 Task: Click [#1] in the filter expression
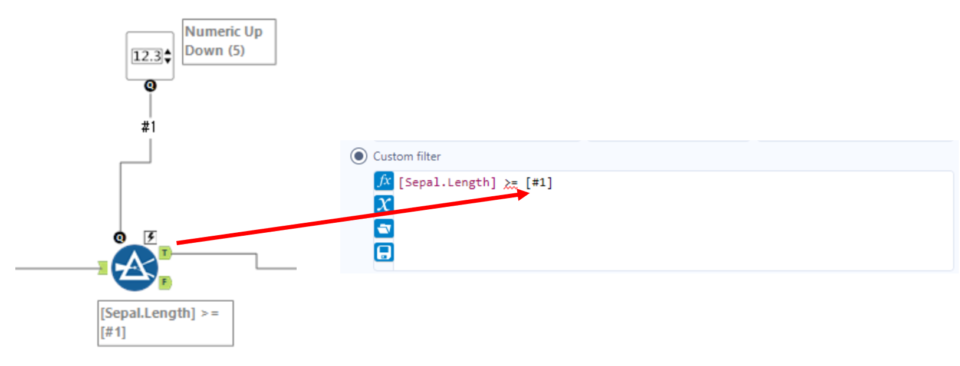[539, 182]
